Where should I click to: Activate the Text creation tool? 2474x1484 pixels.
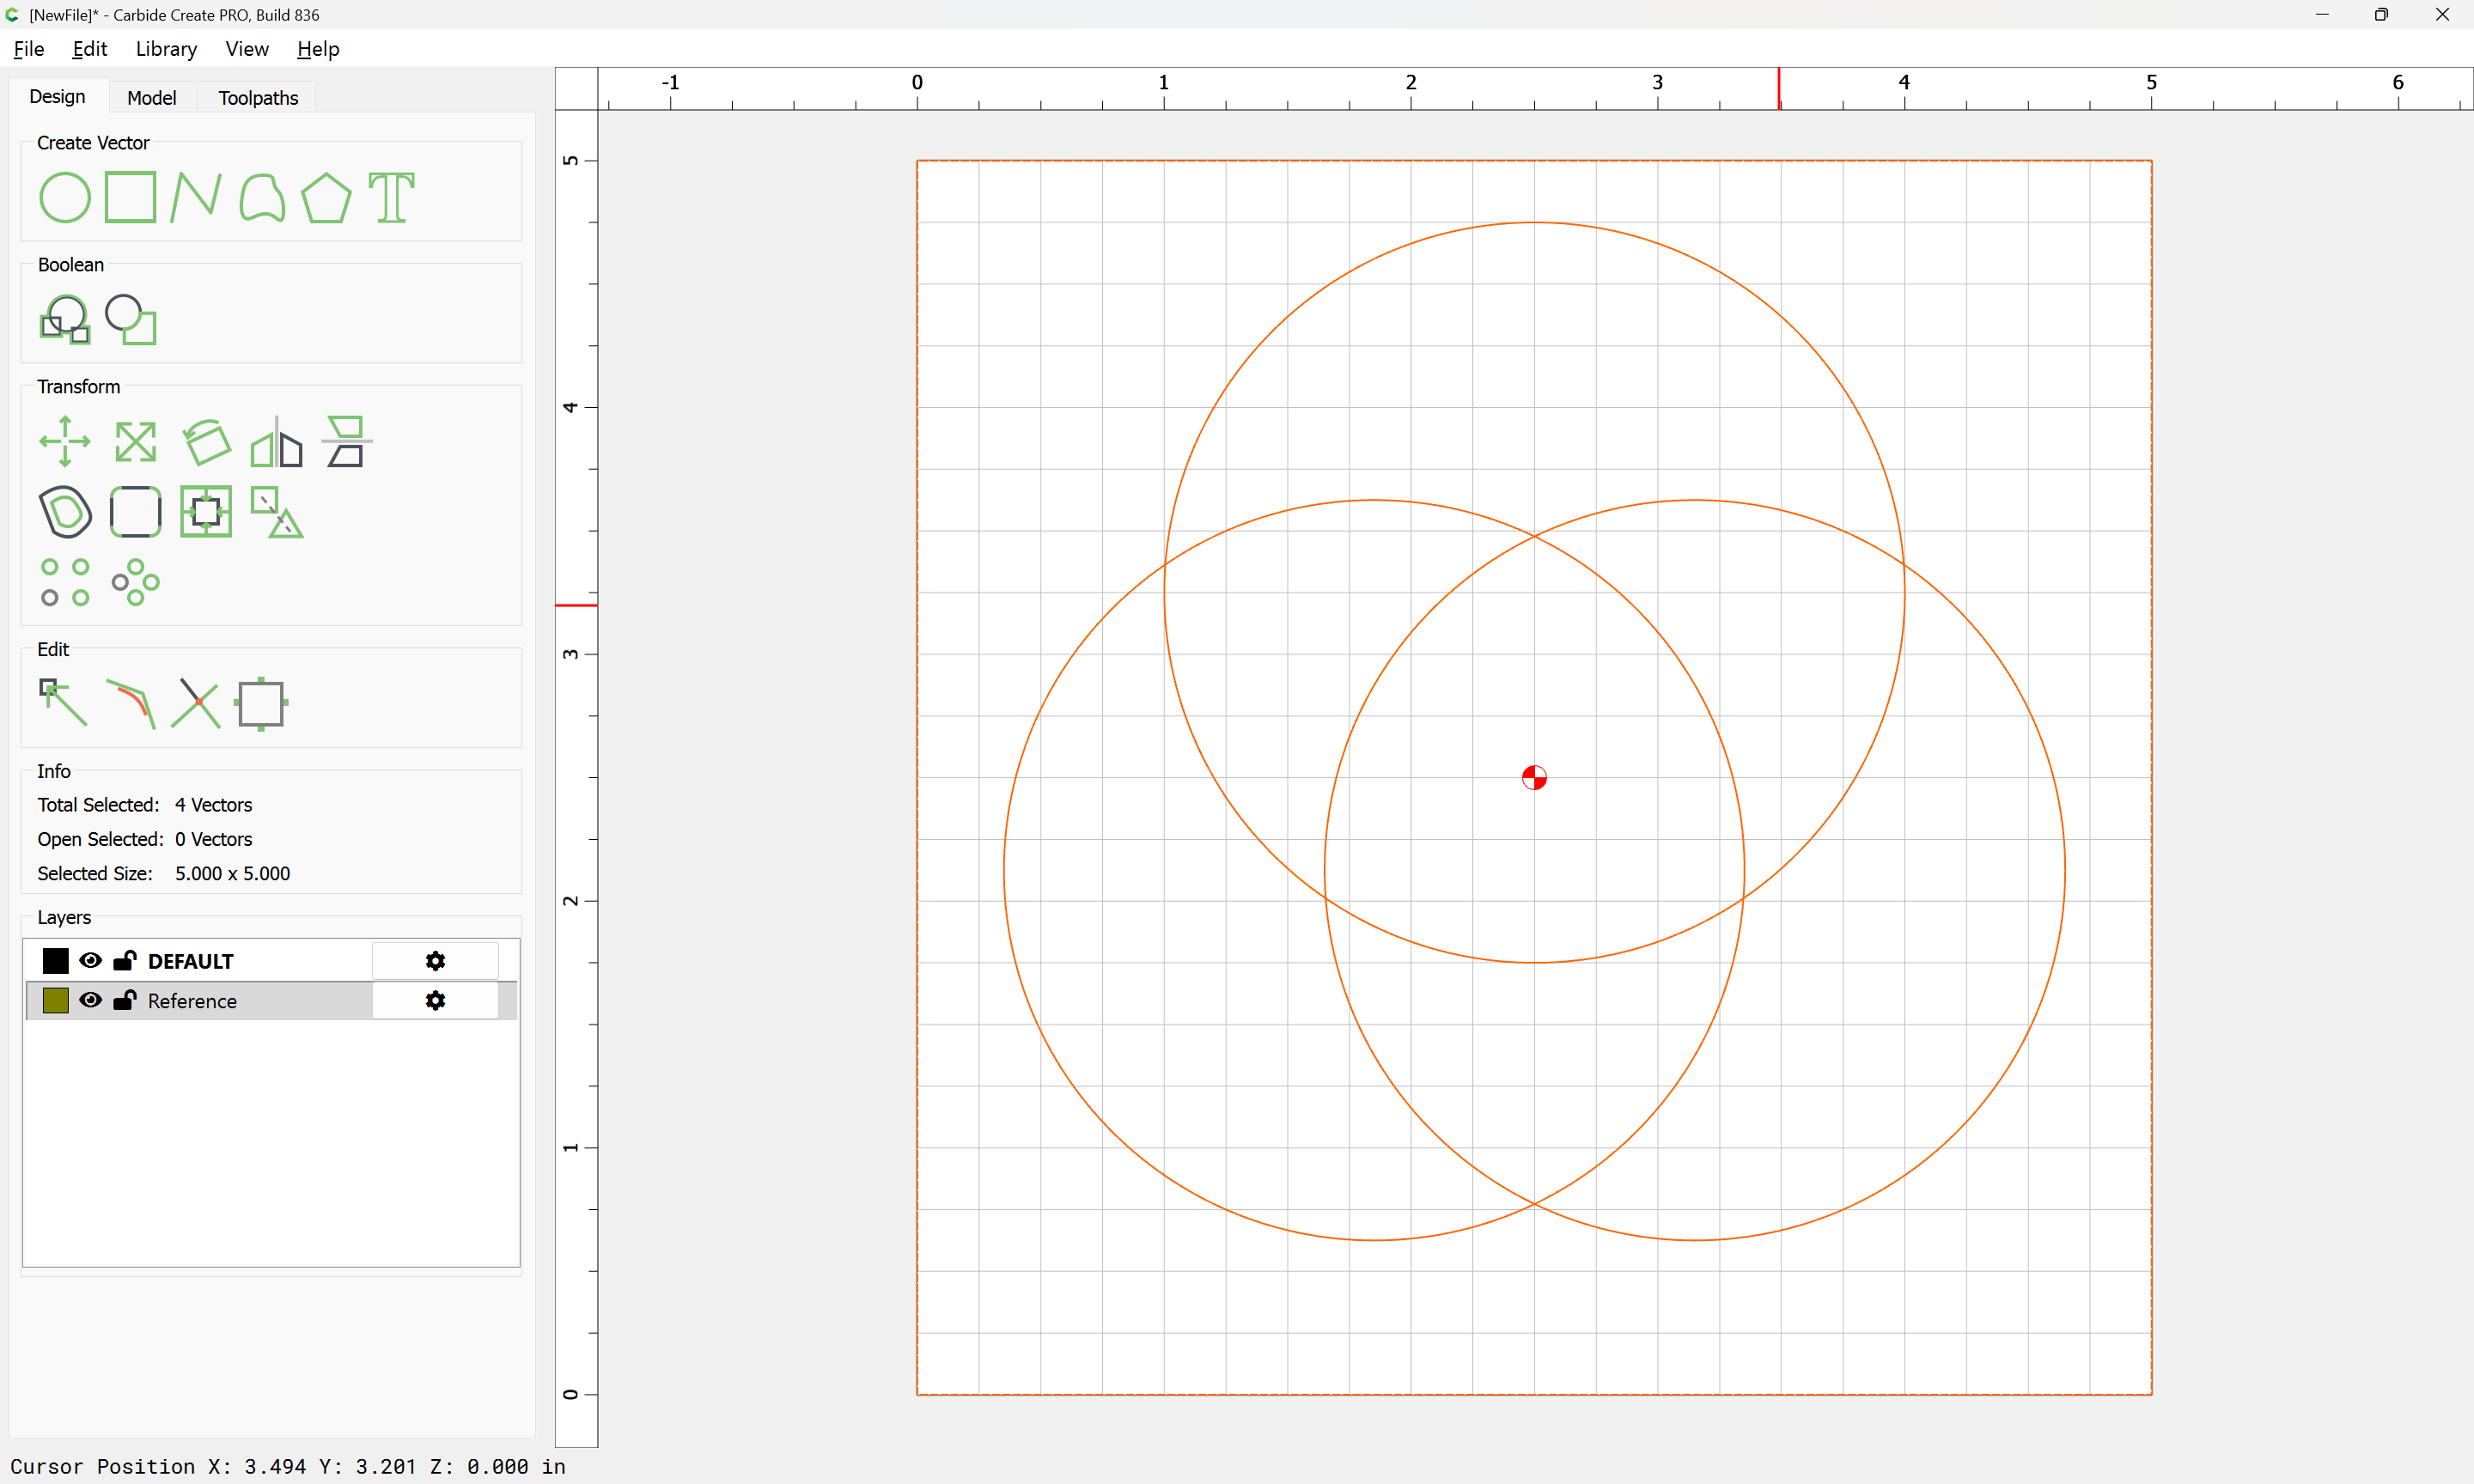391,197
